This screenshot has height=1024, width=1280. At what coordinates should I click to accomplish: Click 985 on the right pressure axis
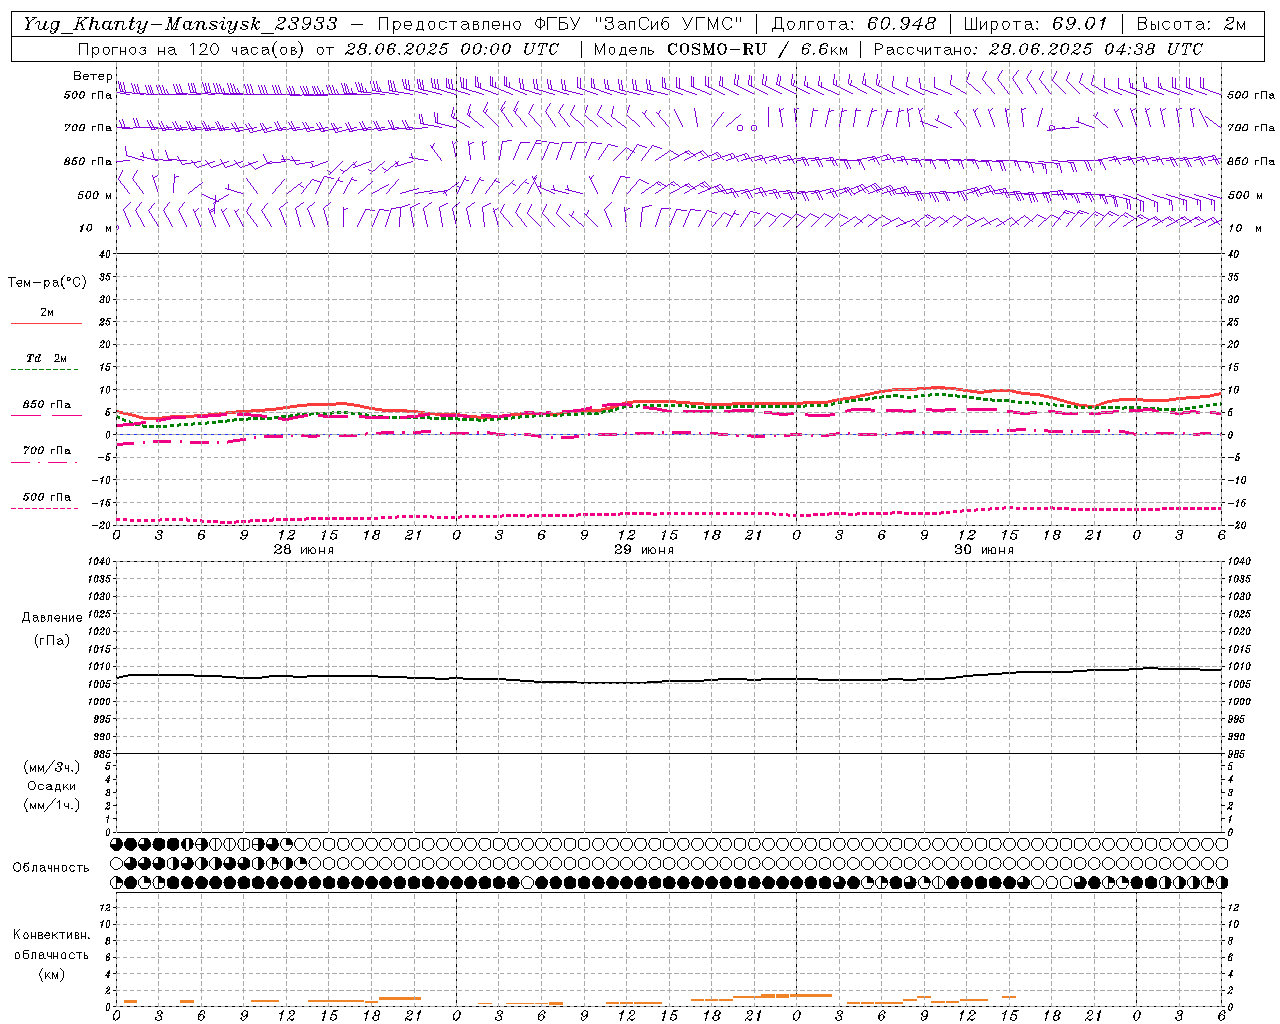pos(1238,754)
